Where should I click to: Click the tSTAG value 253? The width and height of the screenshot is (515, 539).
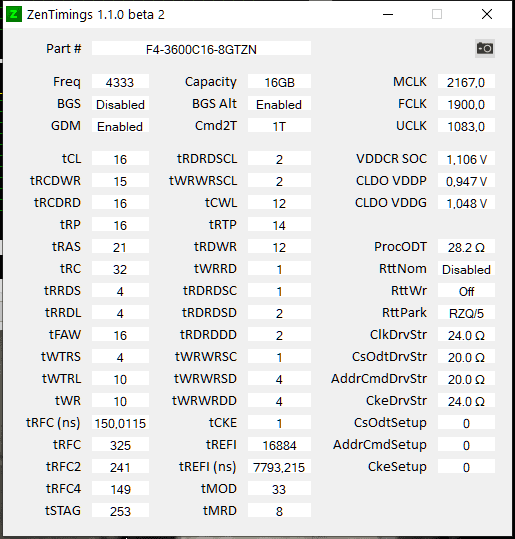(x=120, y=510)
